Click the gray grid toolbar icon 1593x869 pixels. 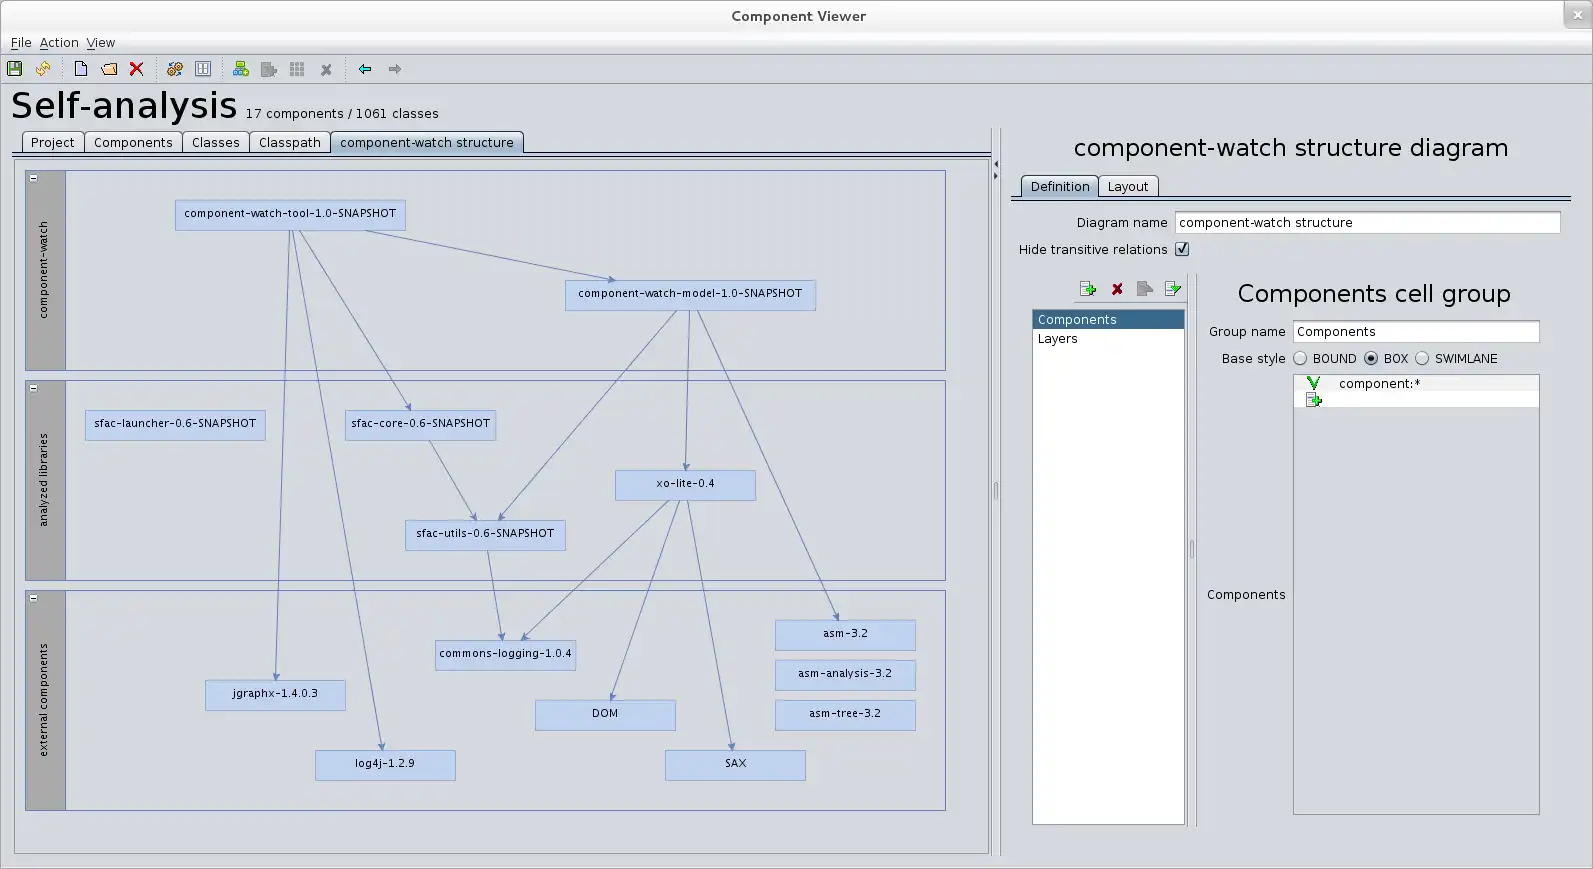tap(297, 69)
